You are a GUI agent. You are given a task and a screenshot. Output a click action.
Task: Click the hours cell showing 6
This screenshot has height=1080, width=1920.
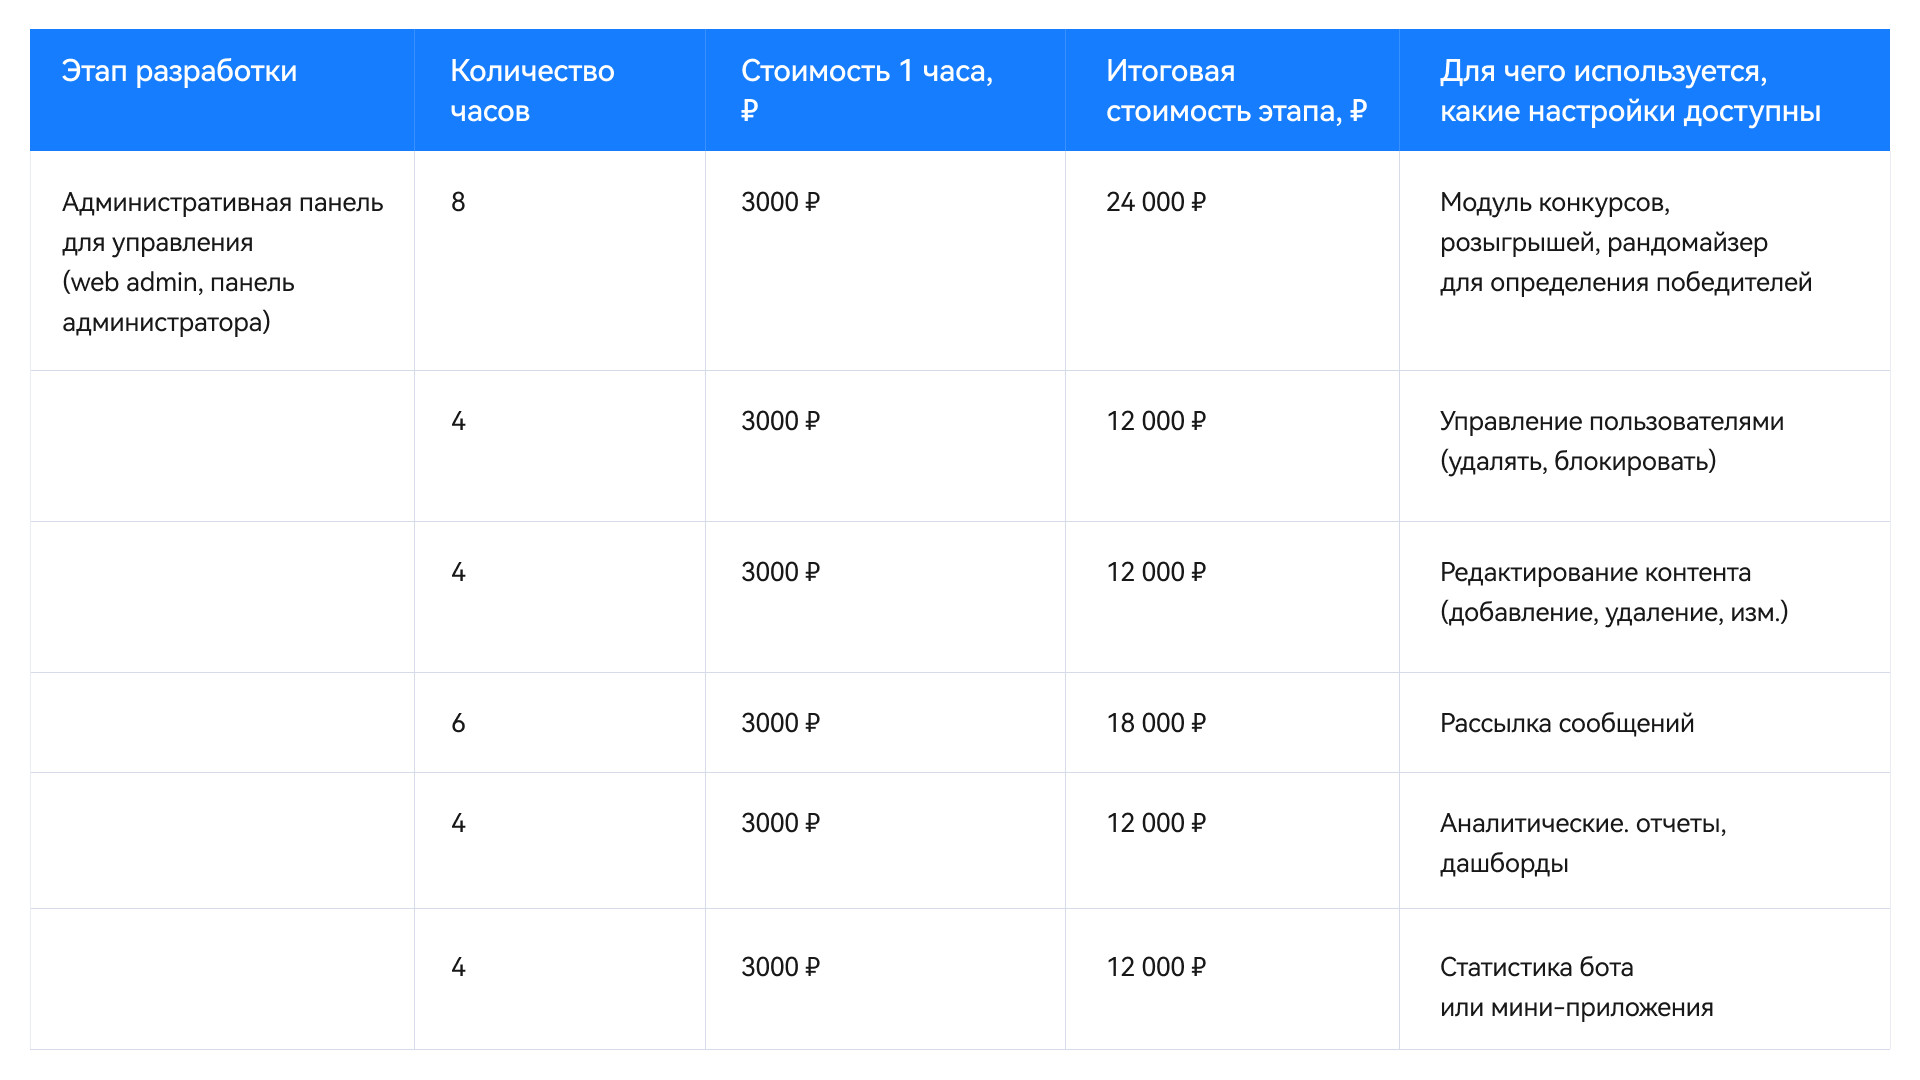click(458, 723)
